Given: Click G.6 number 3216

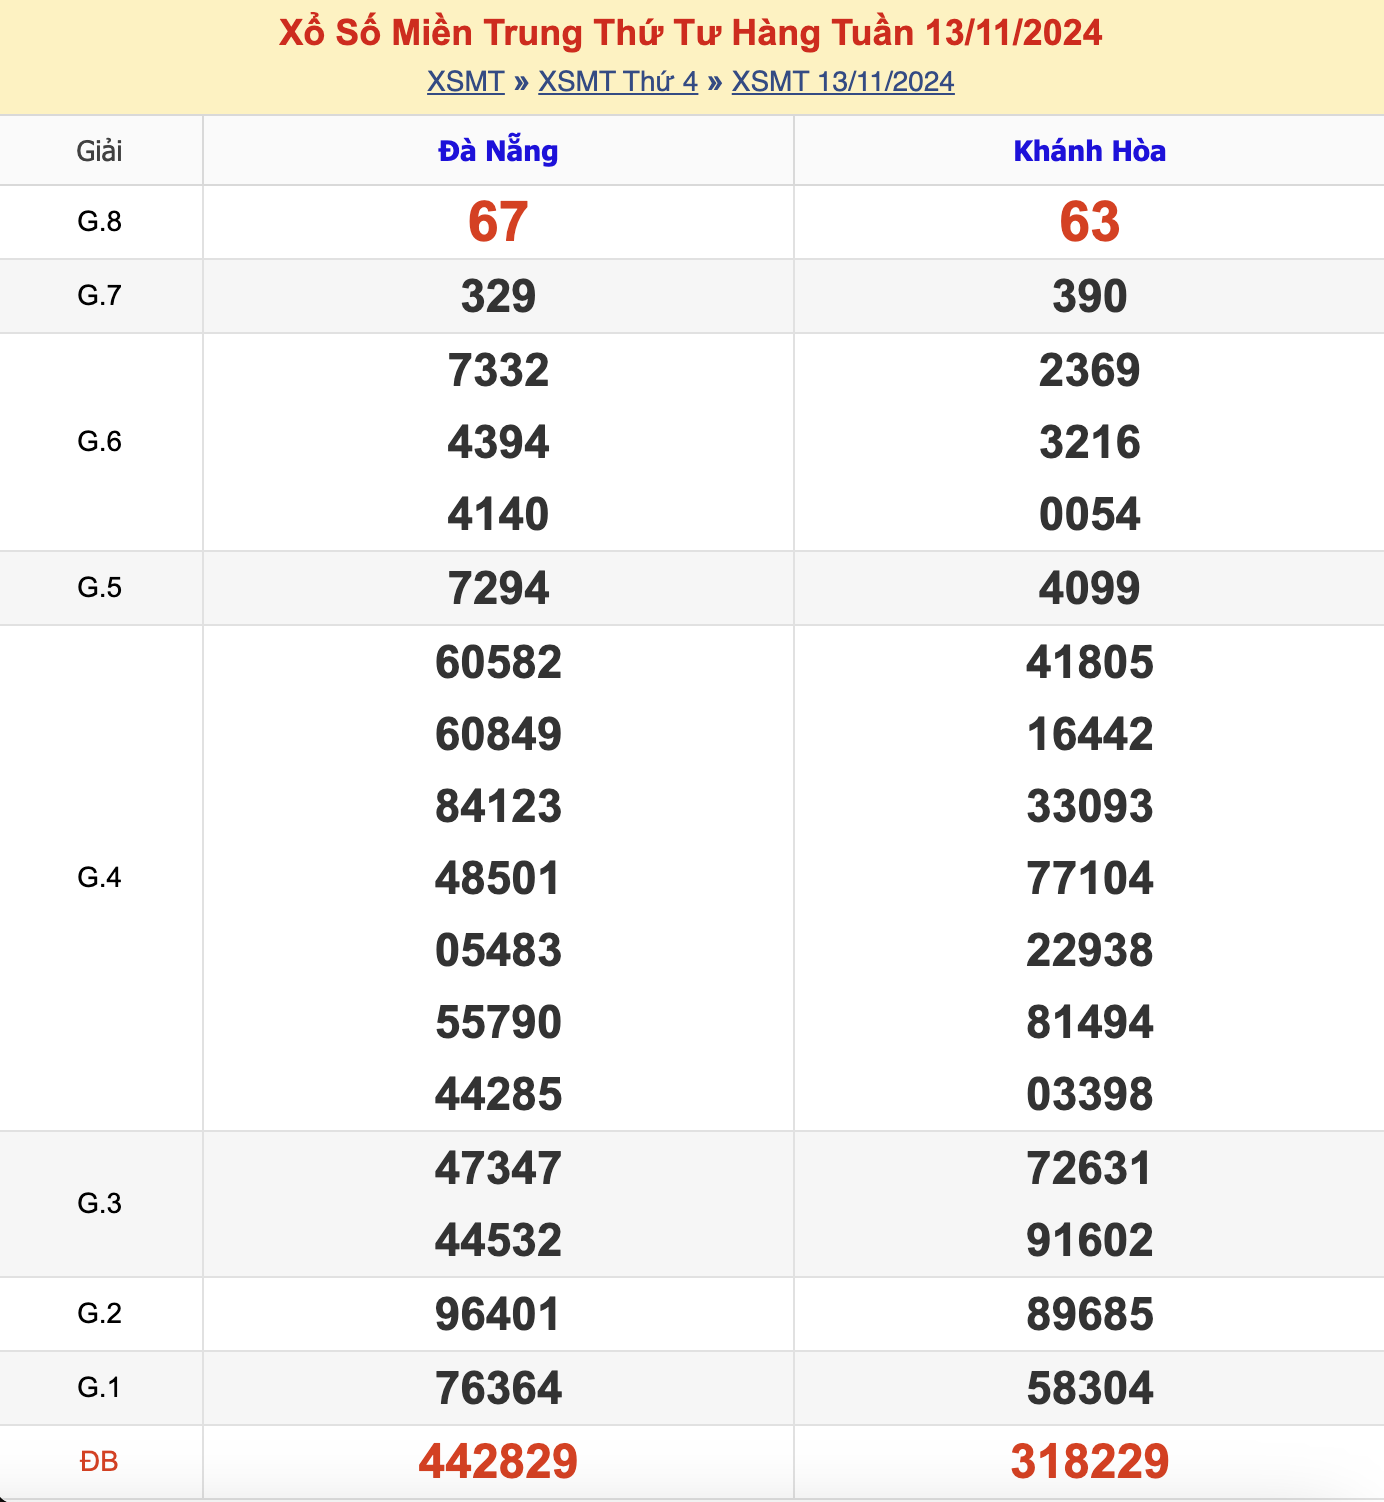Looking at the screenshot, I should (1090, 442).
